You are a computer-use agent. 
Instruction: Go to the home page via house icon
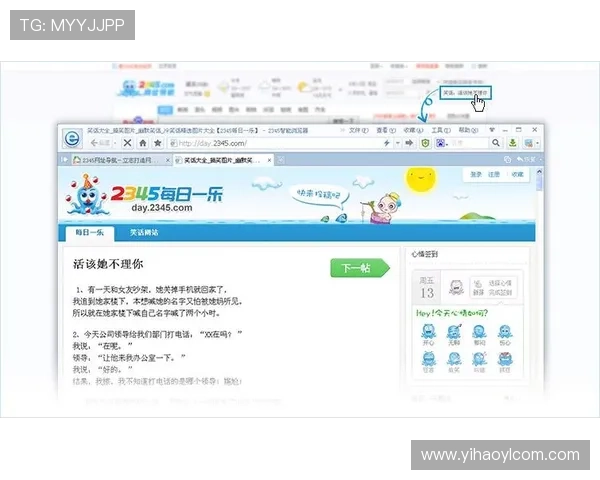click(x=143, y=143)
